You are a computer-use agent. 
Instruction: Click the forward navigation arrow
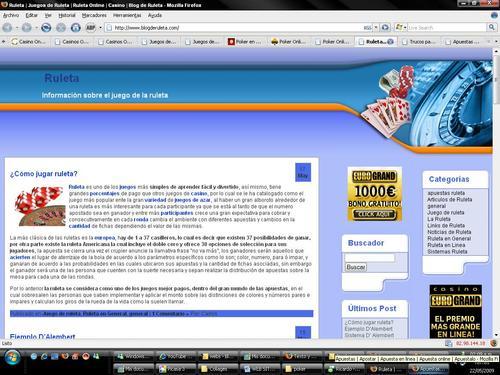coord(27,28)
